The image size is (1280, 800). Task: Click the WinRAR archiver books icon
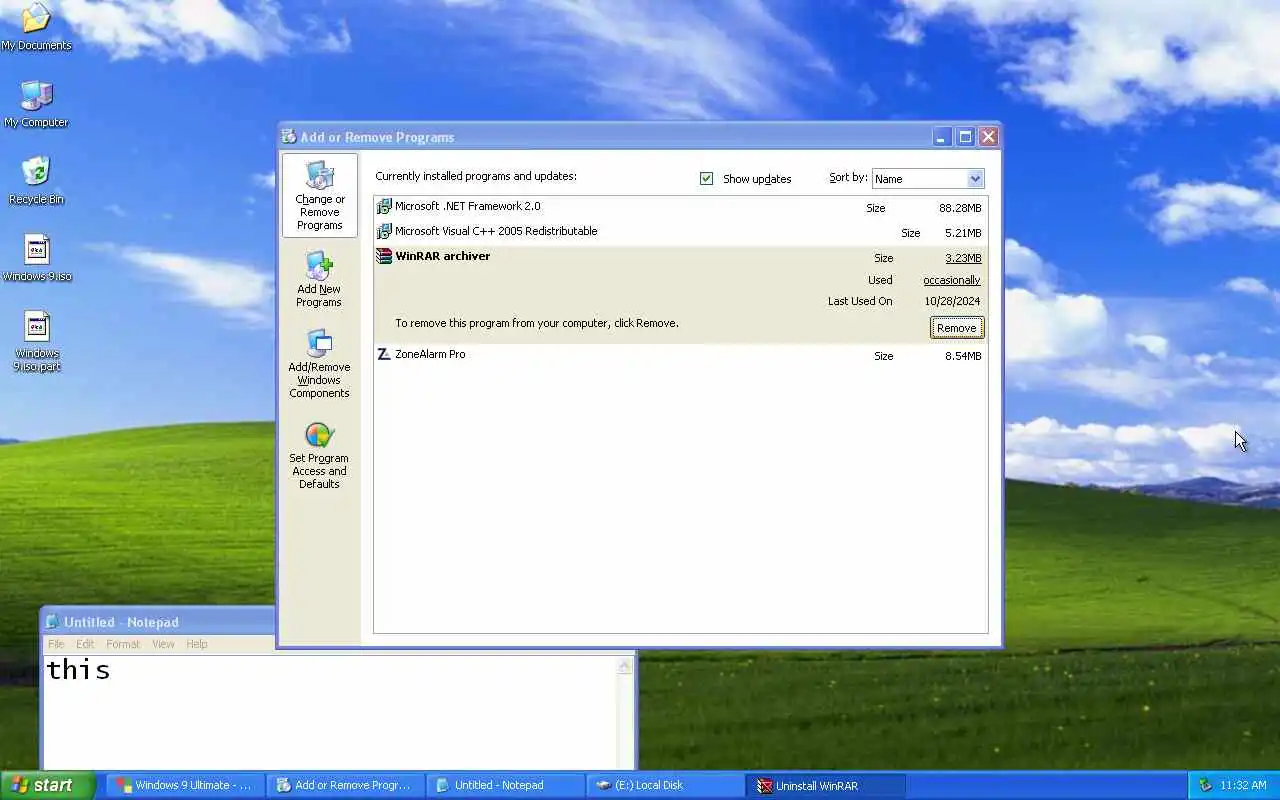coord(384,256)
